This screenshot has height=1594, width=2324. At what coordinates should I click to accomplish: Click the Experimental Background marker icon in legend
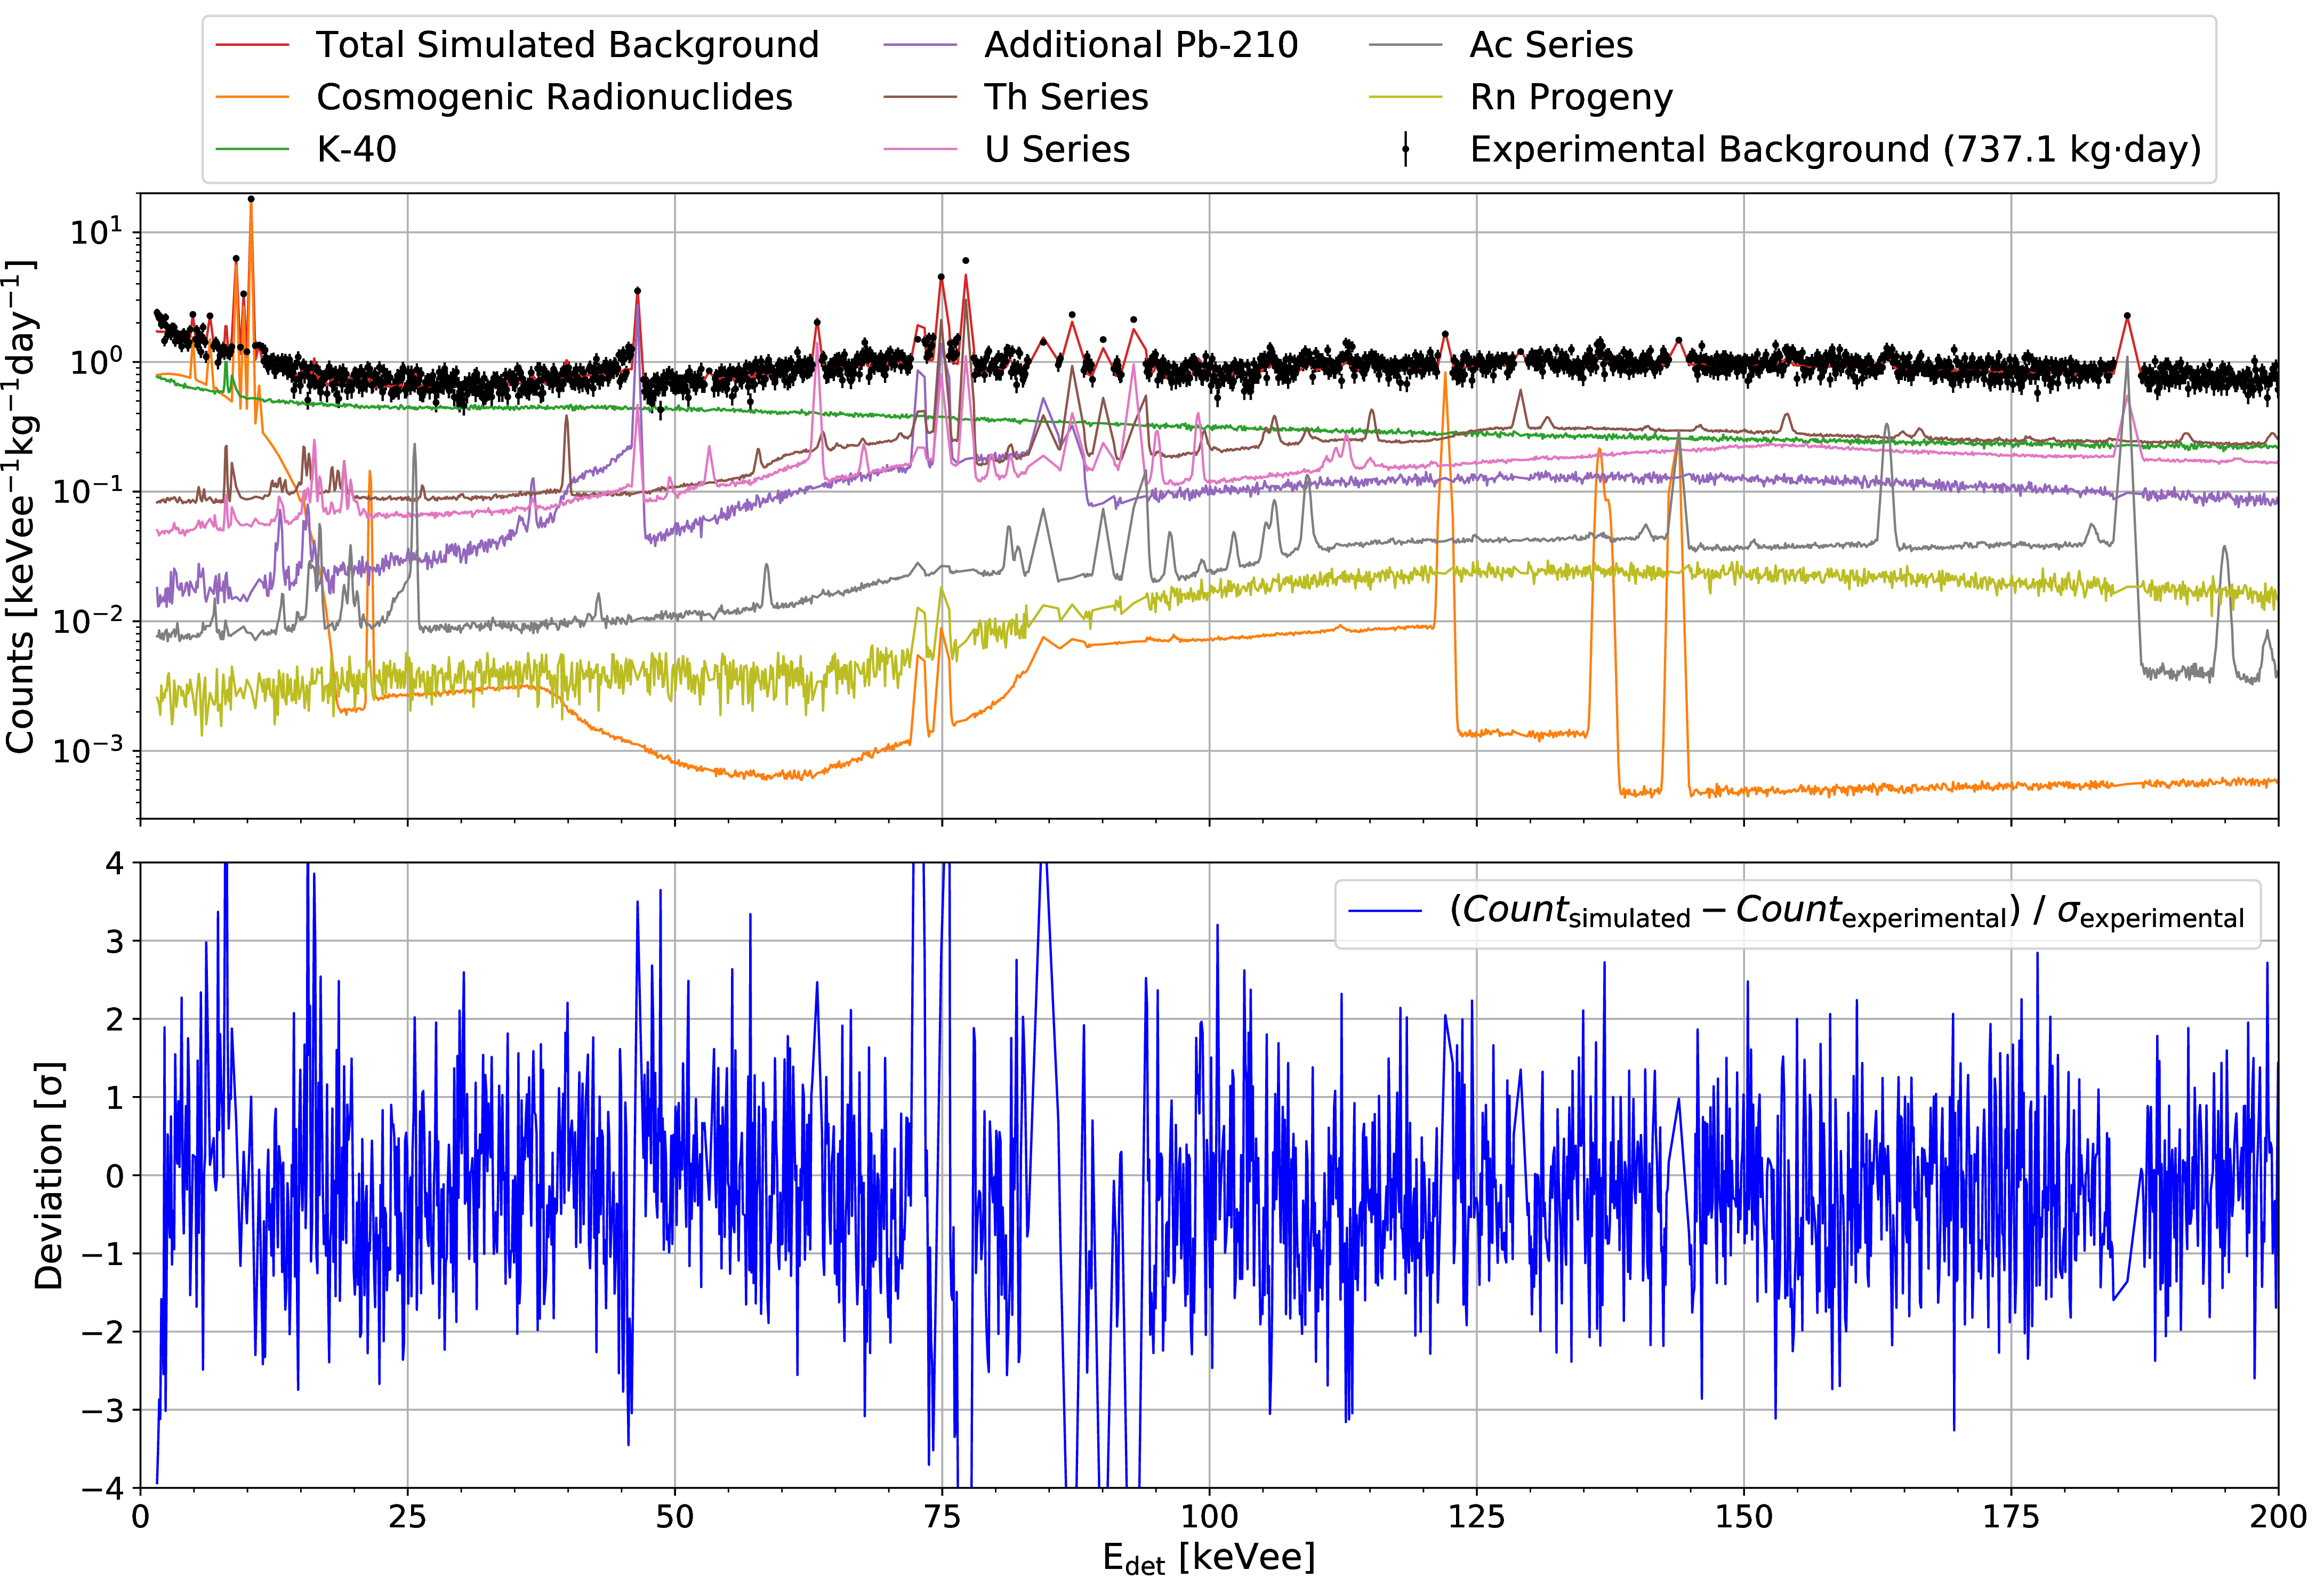pyautogui.click(x=1405, y=150)
